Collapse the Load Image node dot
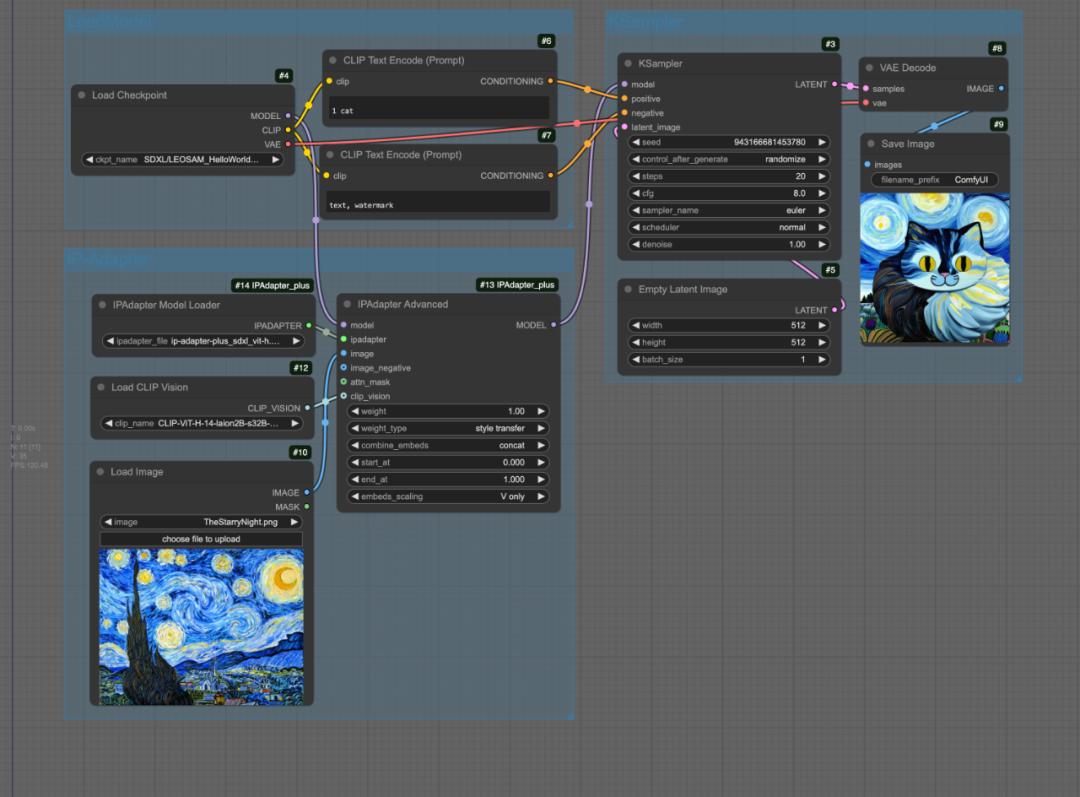Viewport: 1080px width, 797px height. tap(101, 472)
